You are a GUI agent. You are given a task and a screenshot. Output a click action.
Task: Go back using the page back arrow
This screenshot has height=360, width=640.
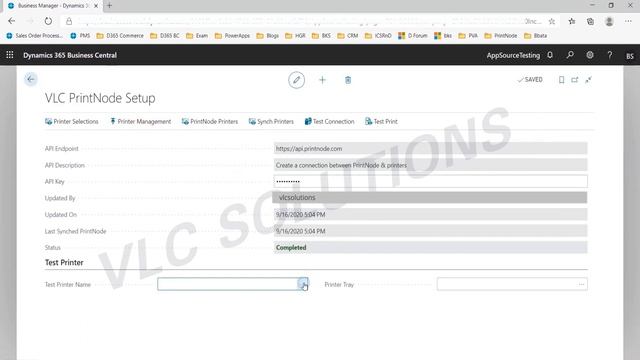[31, 79]
